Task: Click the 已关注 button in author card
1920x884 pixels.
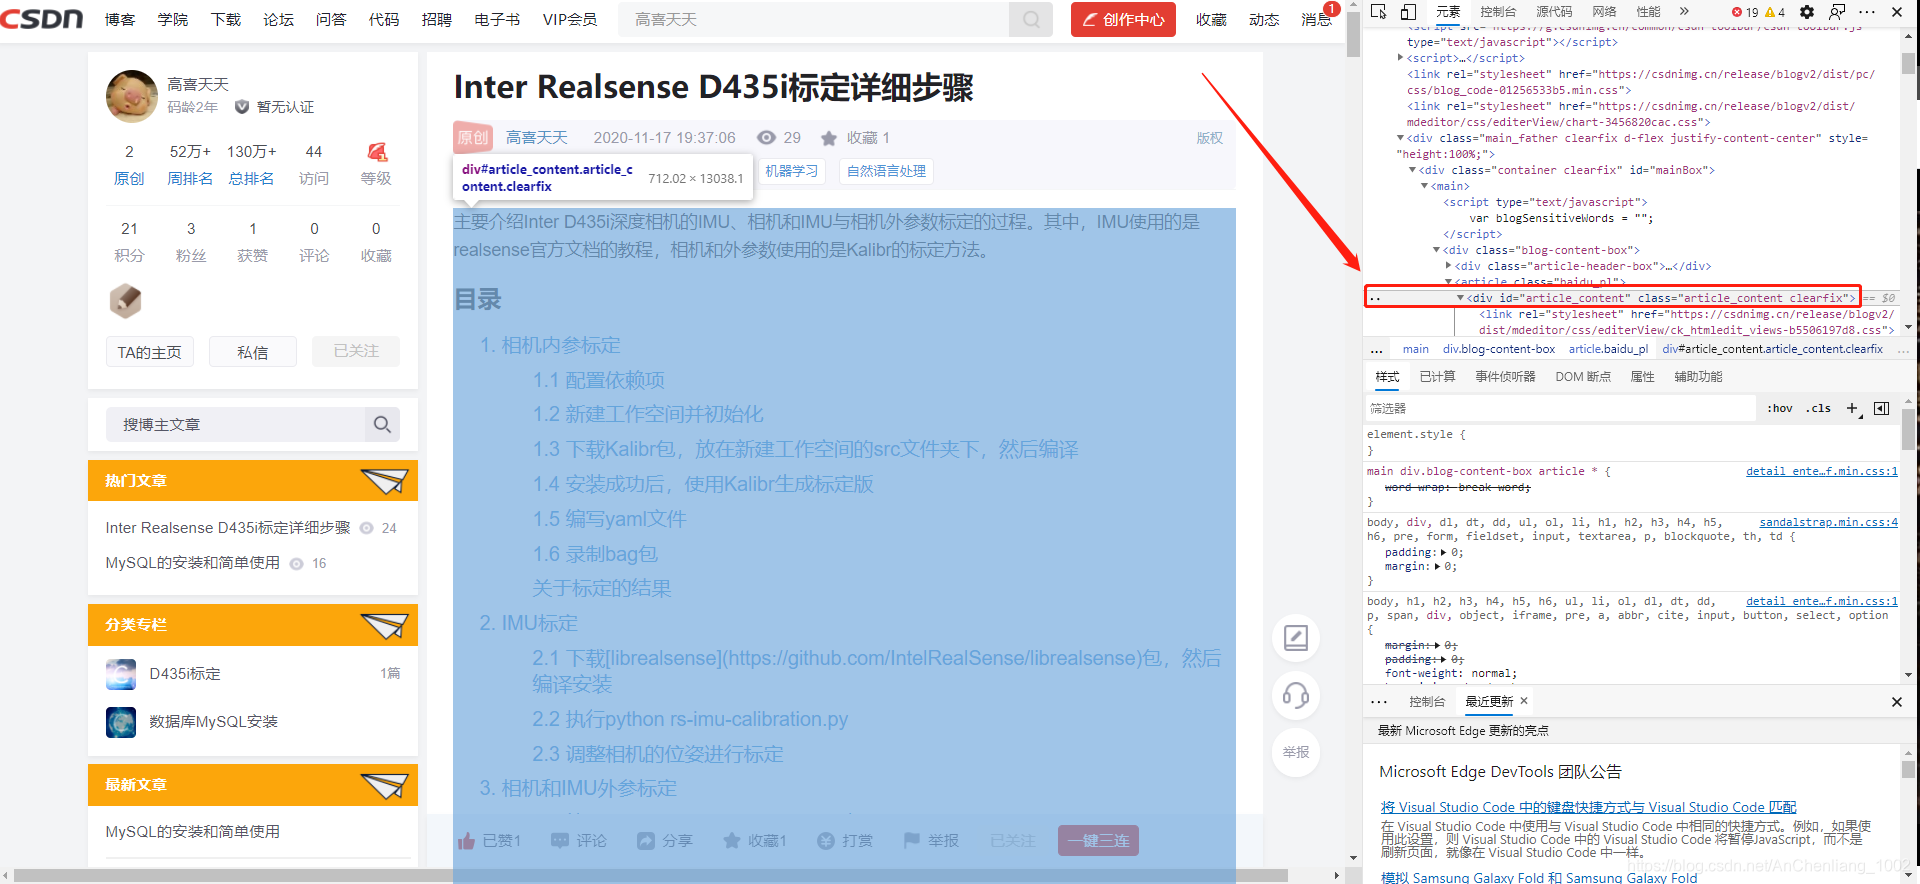Action: (x=356, y=351)
